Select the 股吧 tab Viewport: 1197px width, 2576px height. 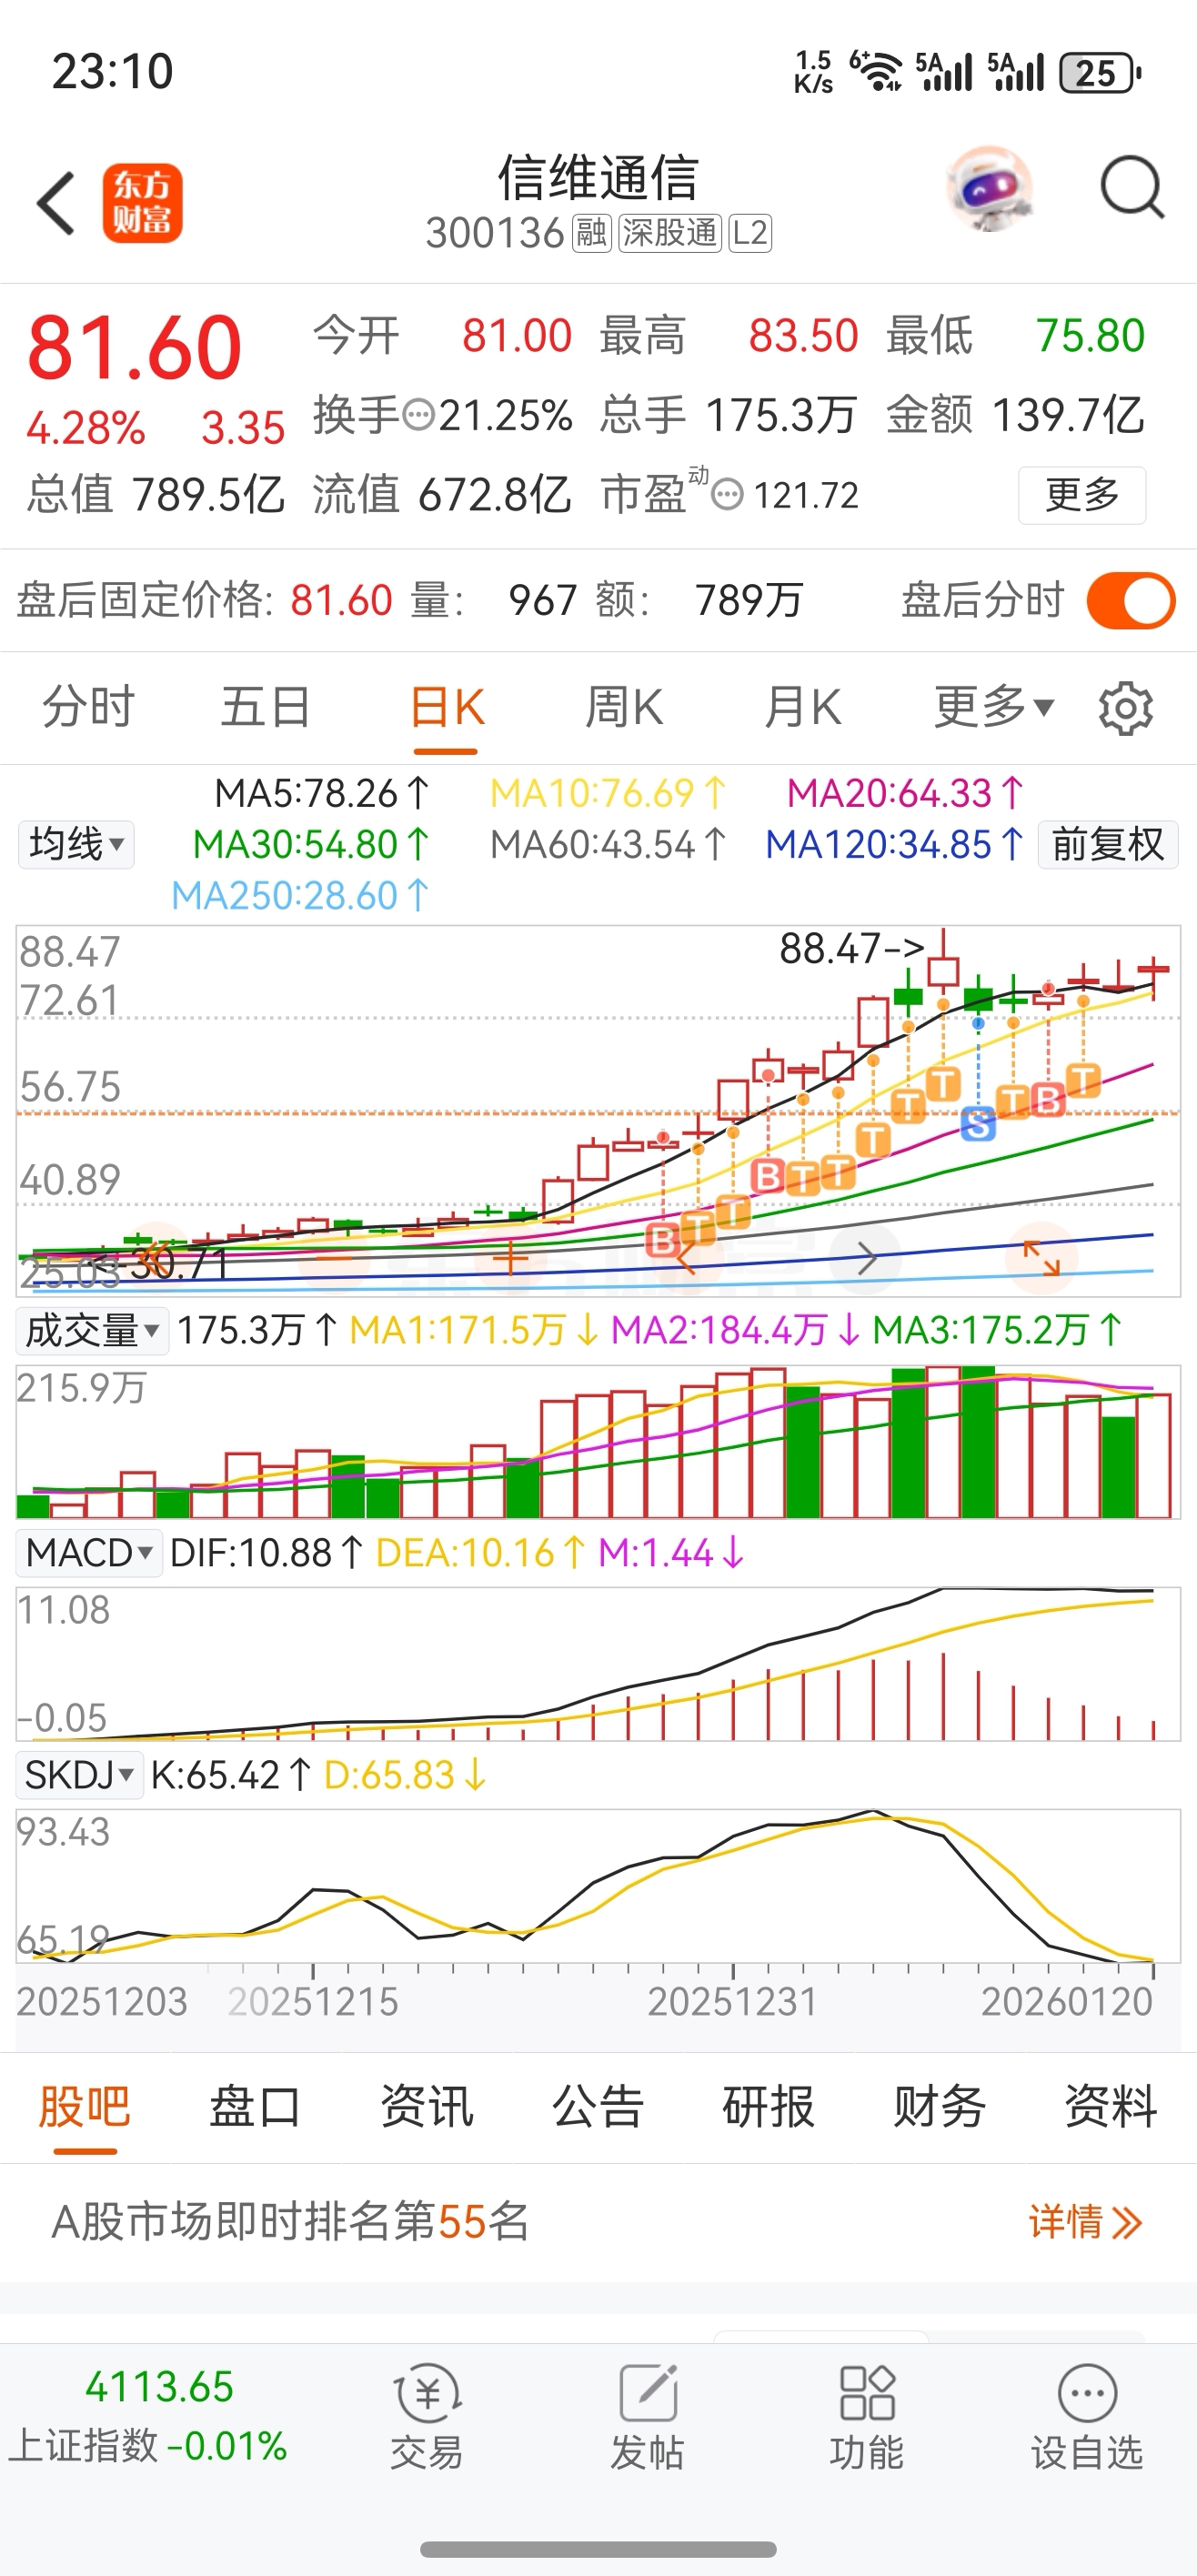tap(85, 2106)
